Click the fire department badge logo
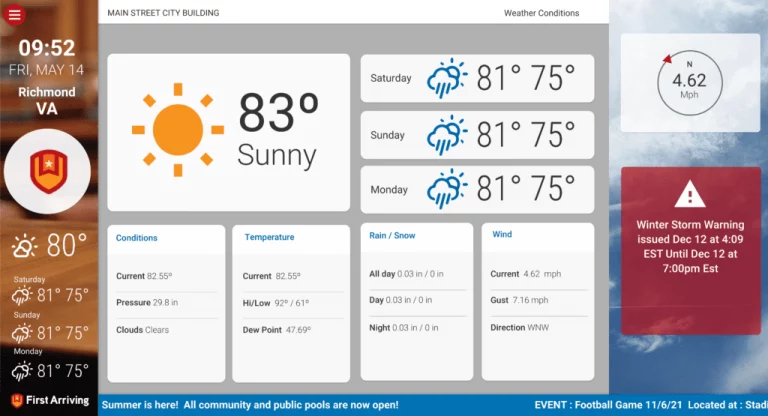The height and width of the screenshot is (416, 768). (x=47, y=172)
